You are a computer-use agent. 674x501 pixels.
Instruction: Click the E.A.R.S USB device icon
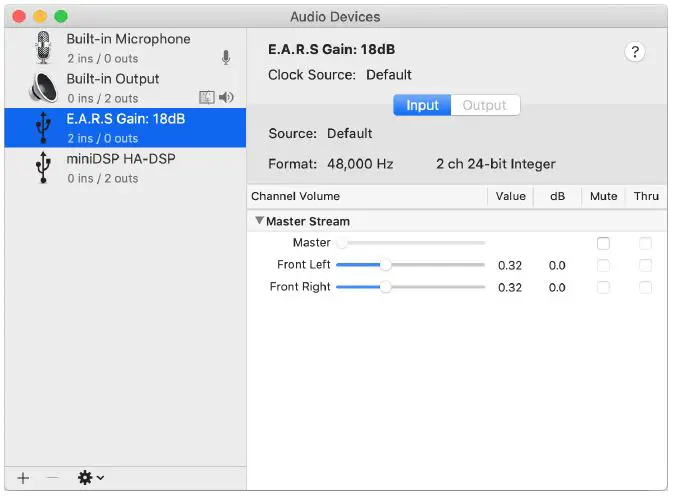(42, 127)
